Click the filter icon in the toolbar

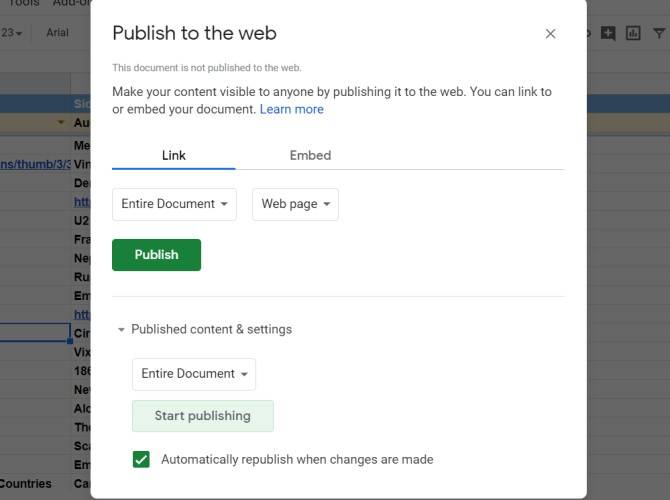coord(659,33)
